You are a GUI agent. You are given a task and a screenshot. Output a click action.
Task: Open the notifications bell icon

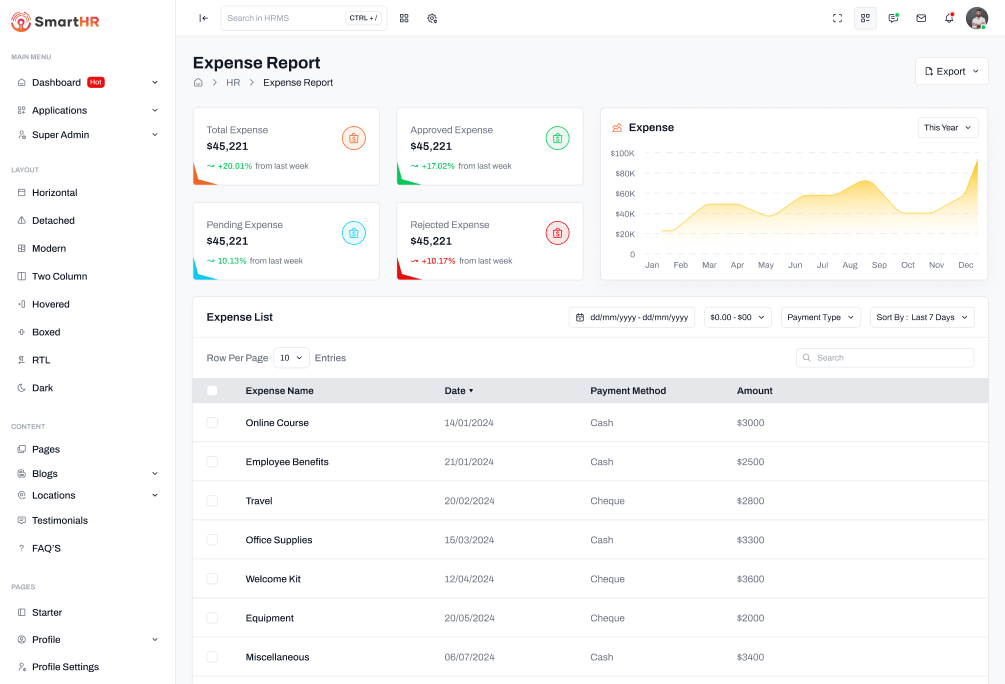click(x=949, y=18)
